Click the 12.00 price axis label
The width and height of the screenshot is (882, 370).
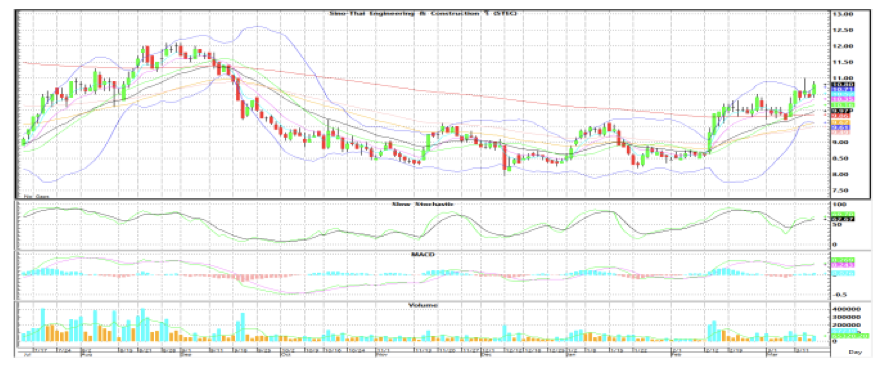point(843,46)
